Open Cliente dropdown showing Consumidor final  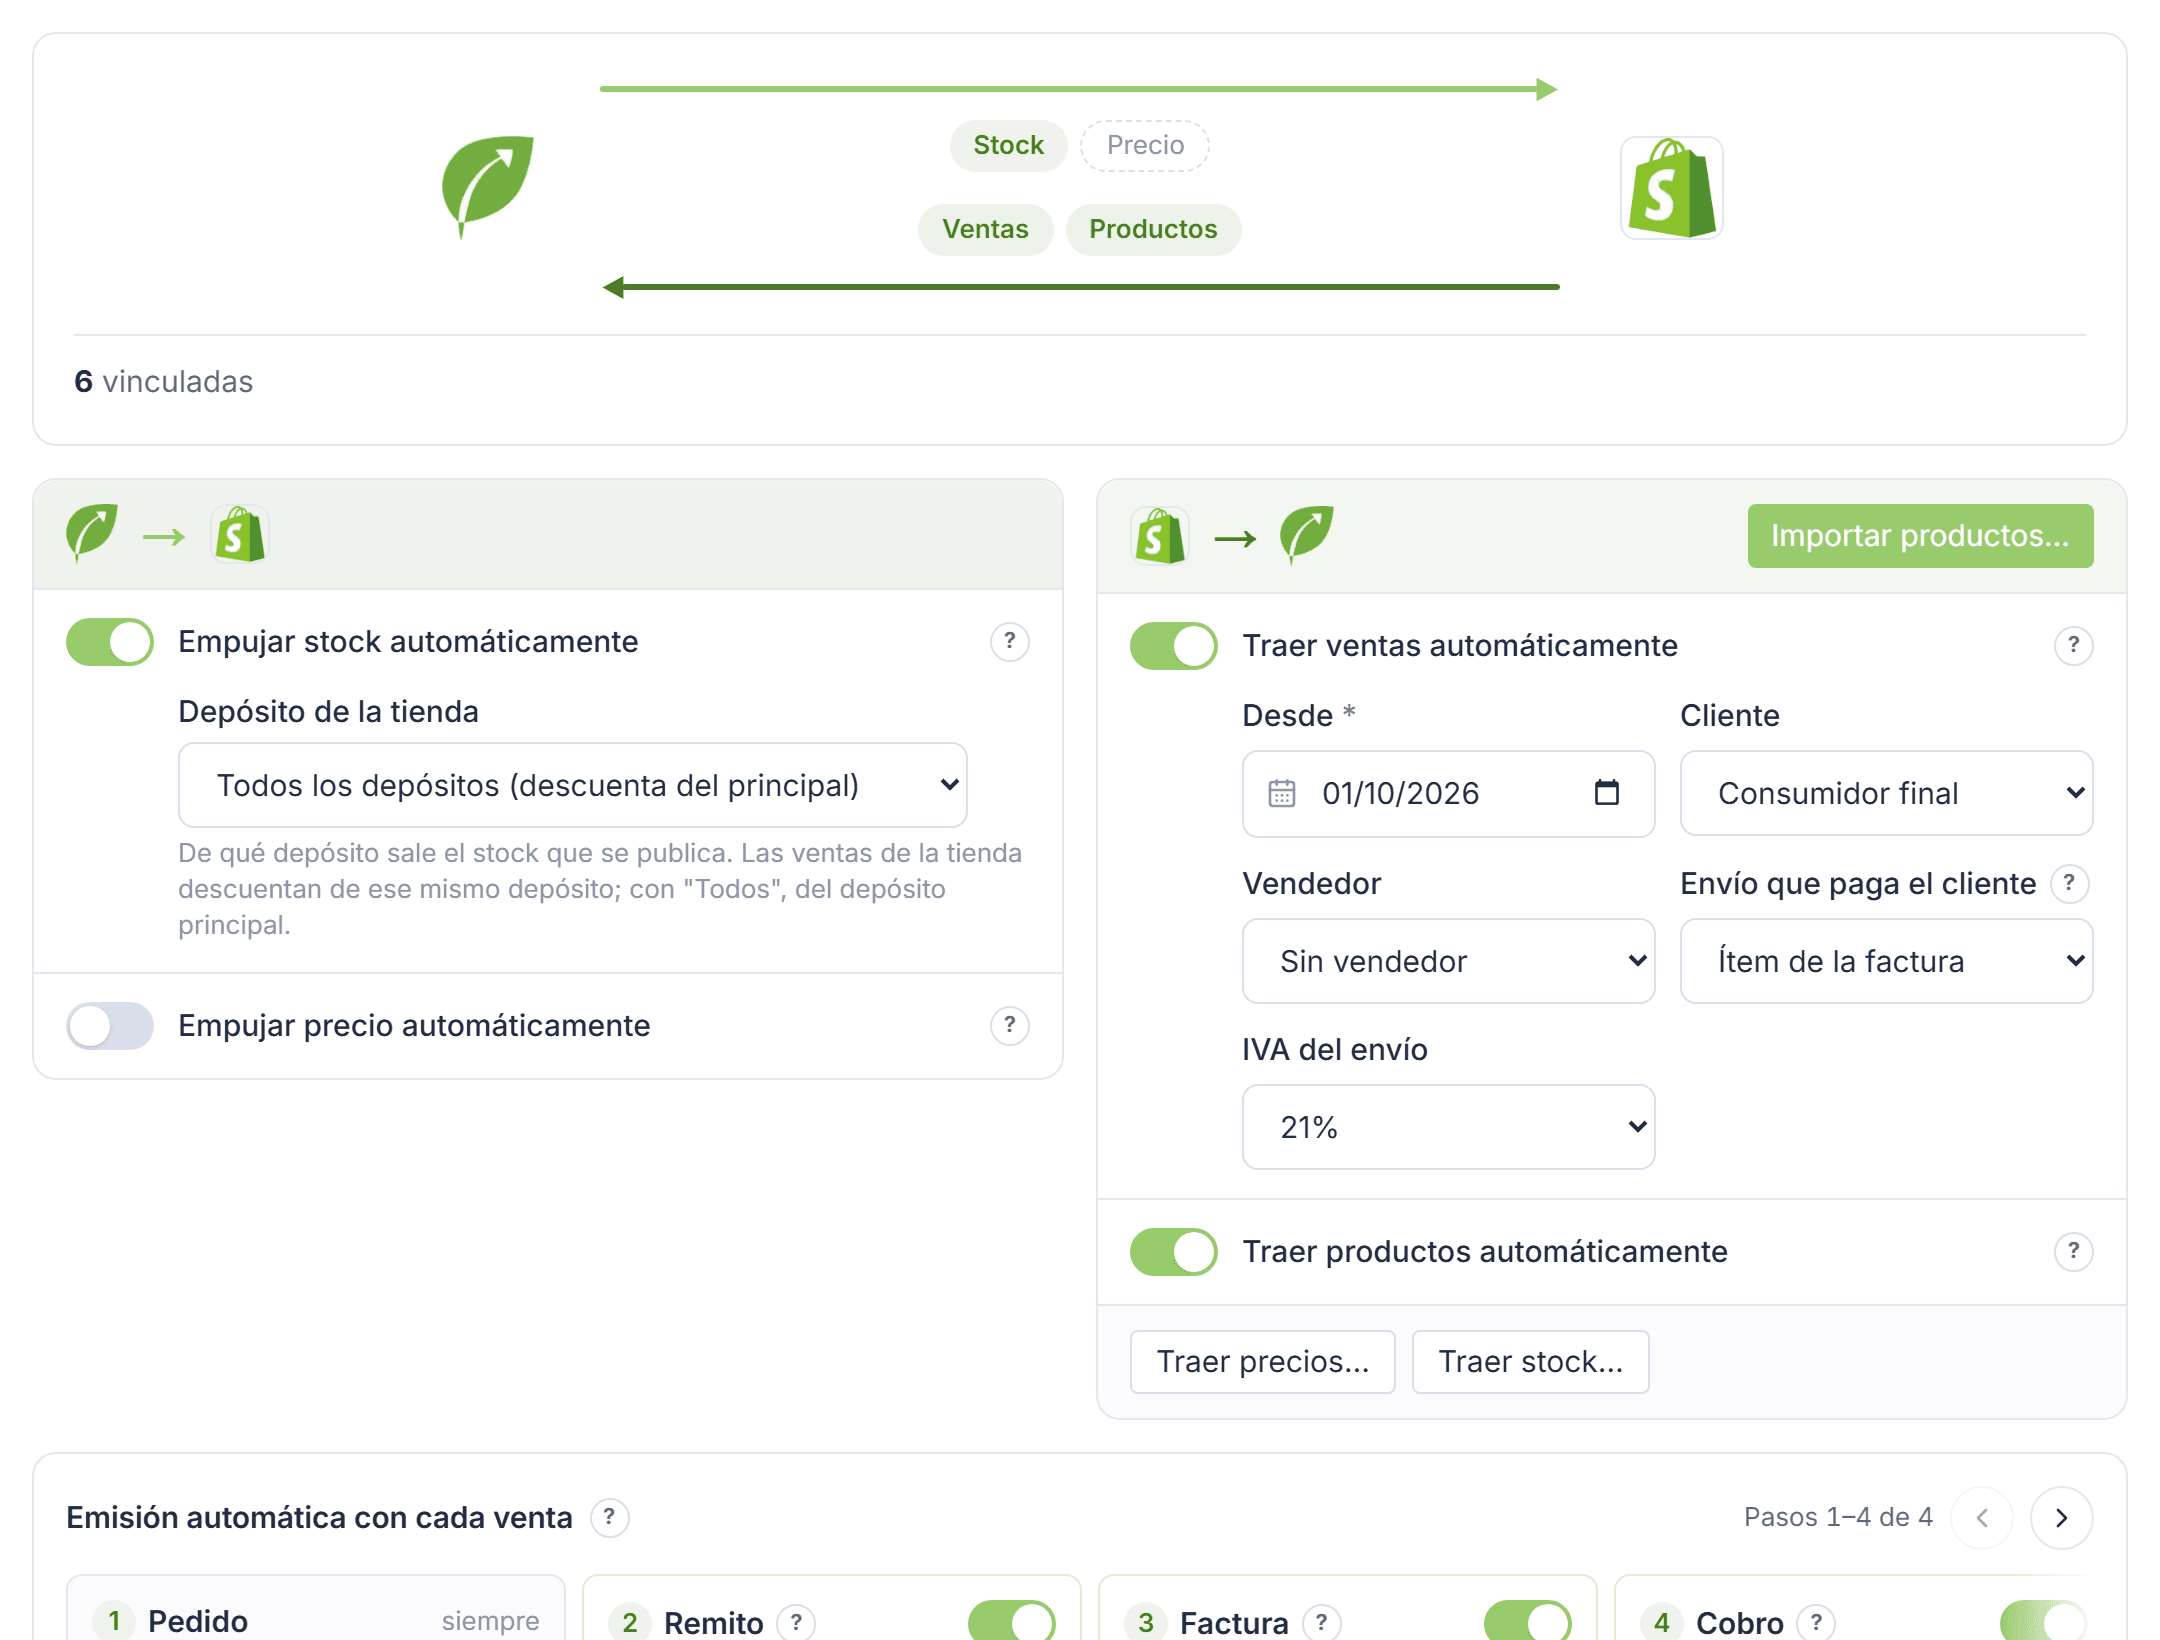[x=1886, y=793]
